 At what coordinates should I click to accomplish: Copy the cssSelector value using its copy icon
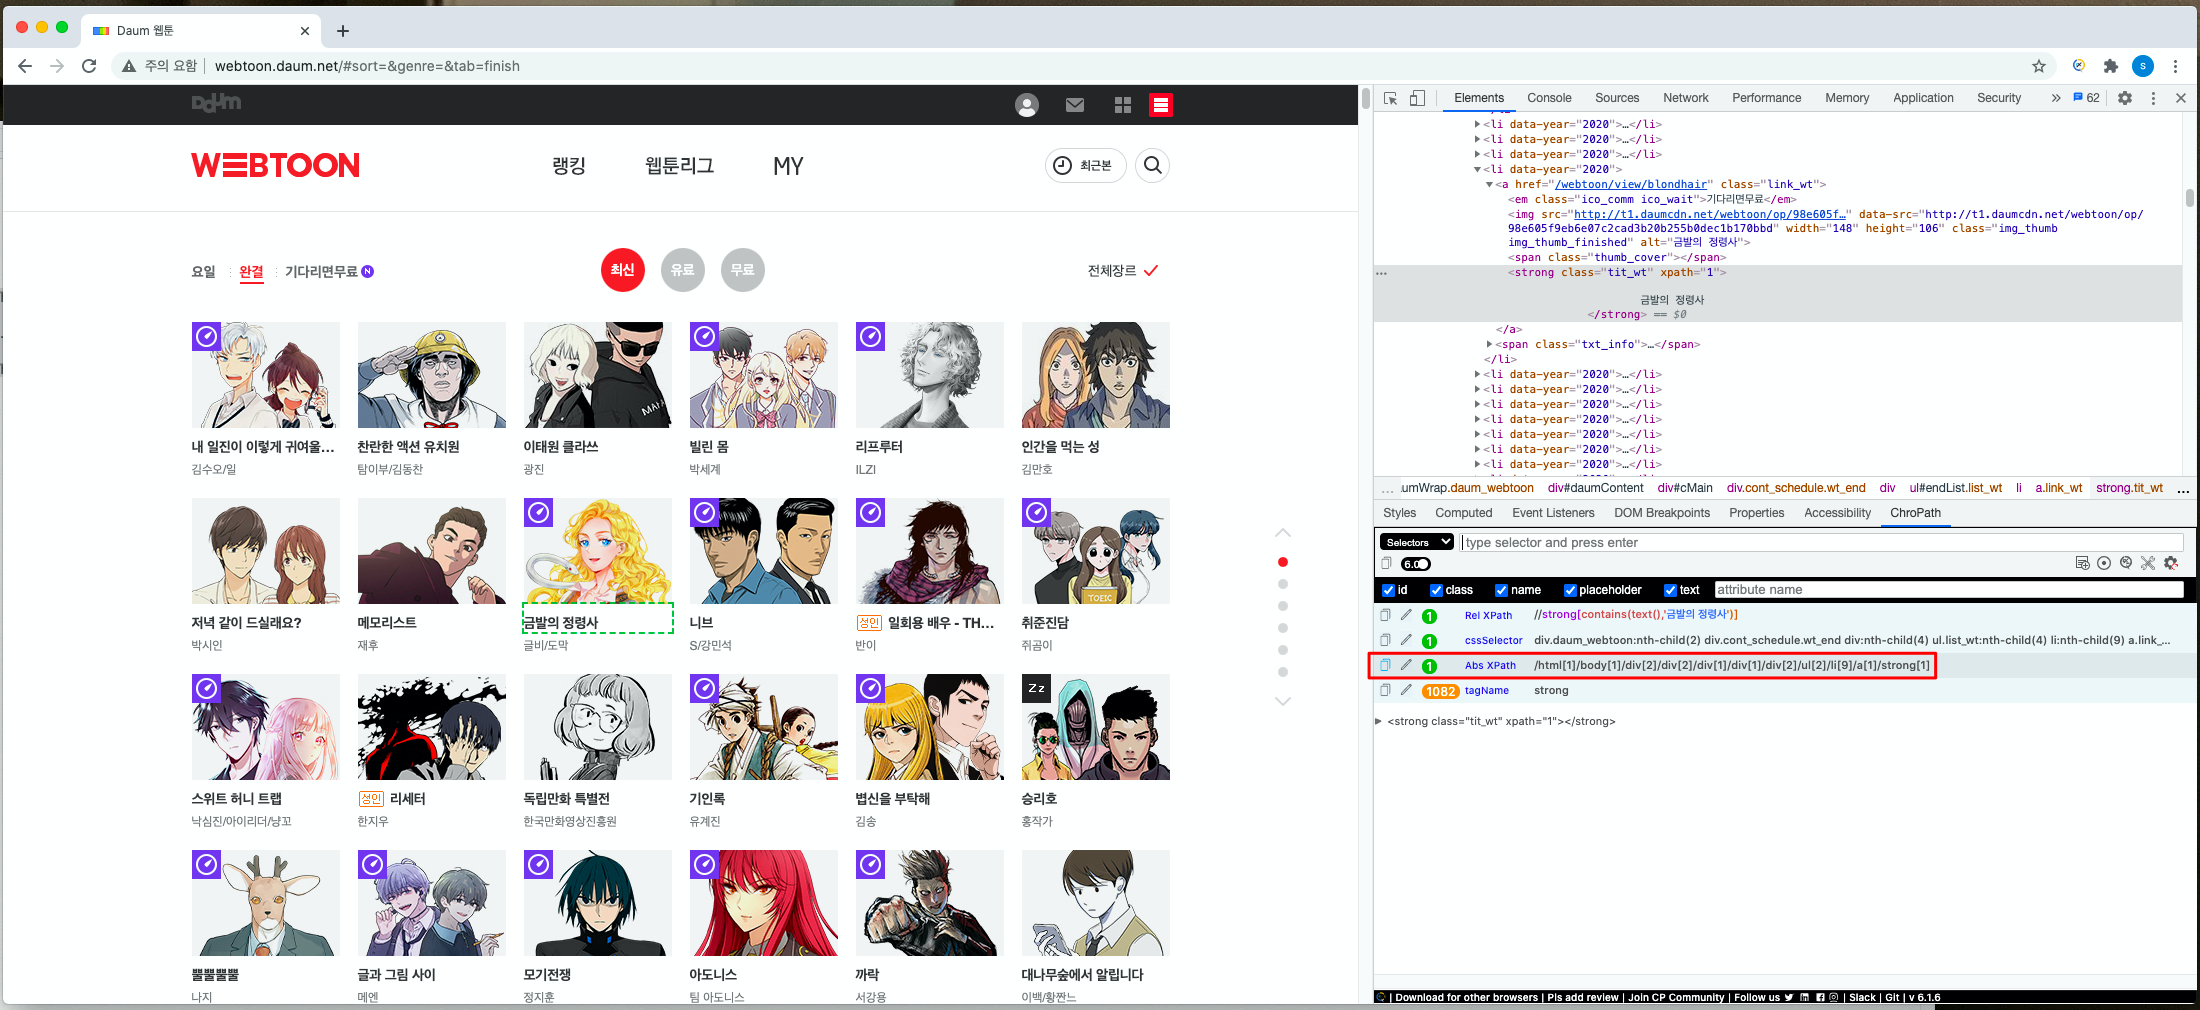pos(1385,640)
